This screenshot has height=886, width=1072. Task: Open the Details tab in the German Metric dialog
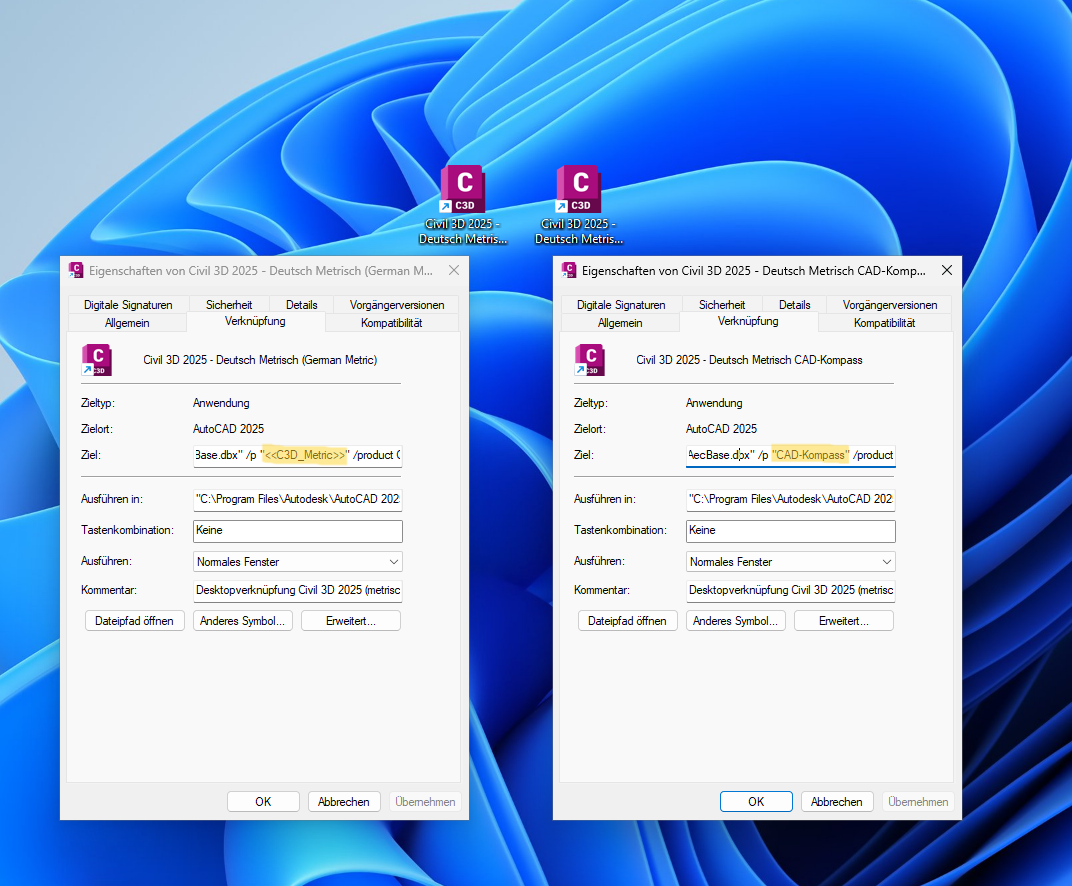(302, 305)
